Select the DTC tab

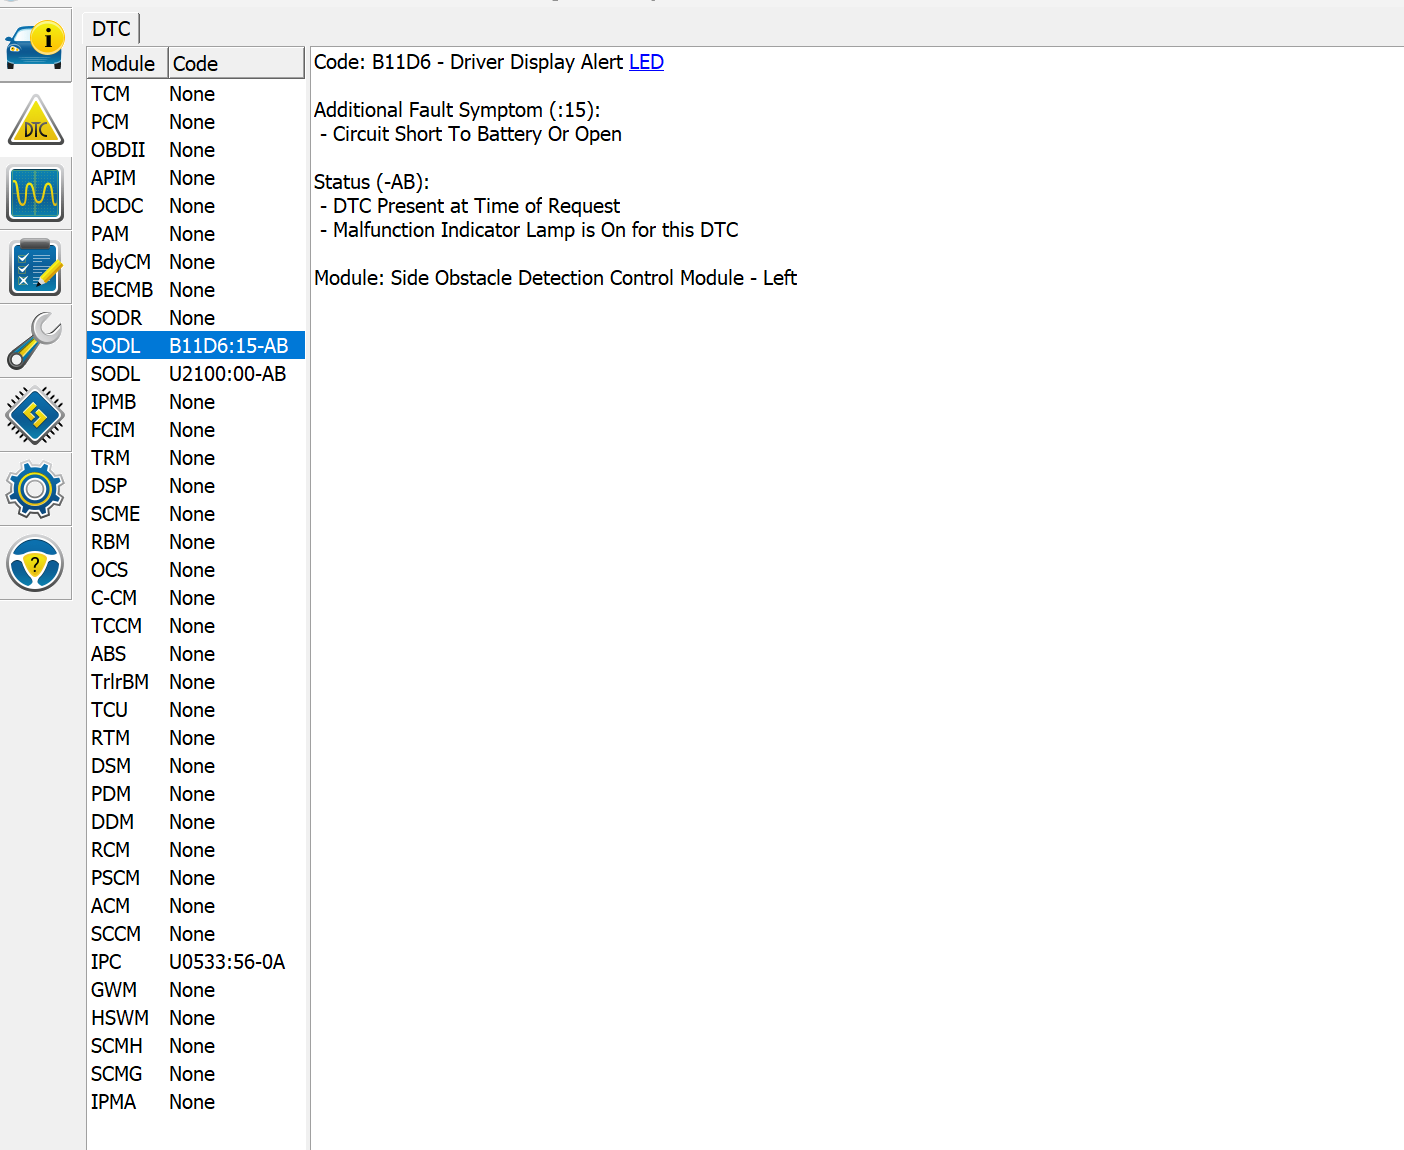pyautogui.click(x=112, y=29)
